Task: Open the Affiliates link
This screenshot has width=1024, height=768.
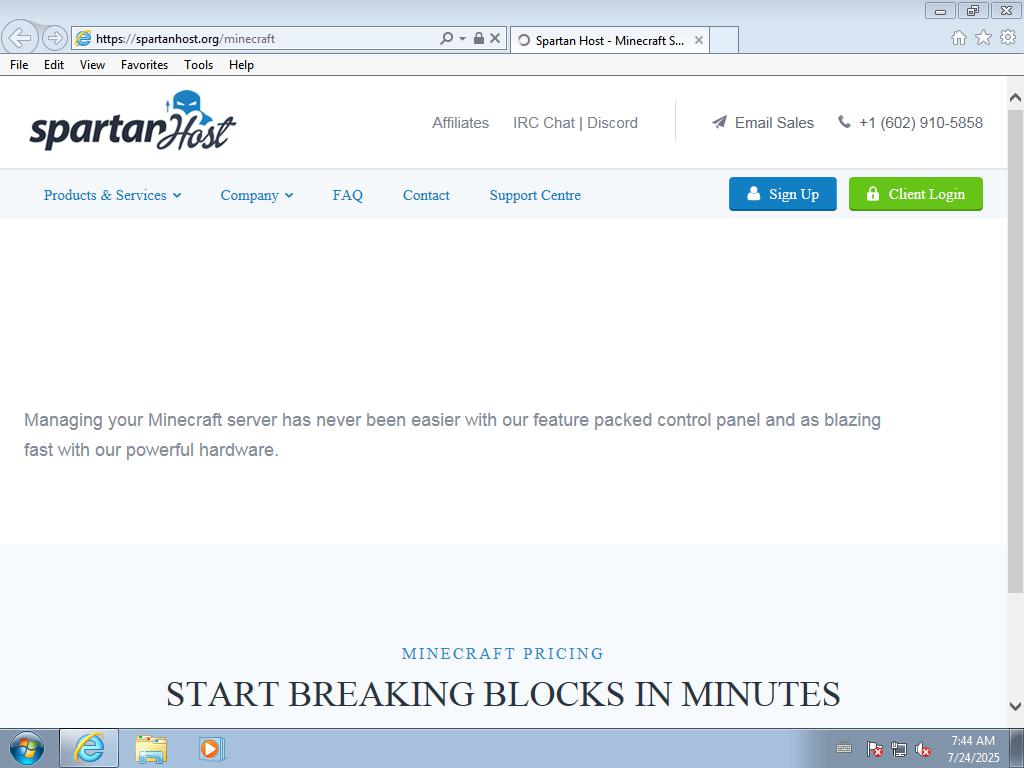Action: tap(460, 123)
